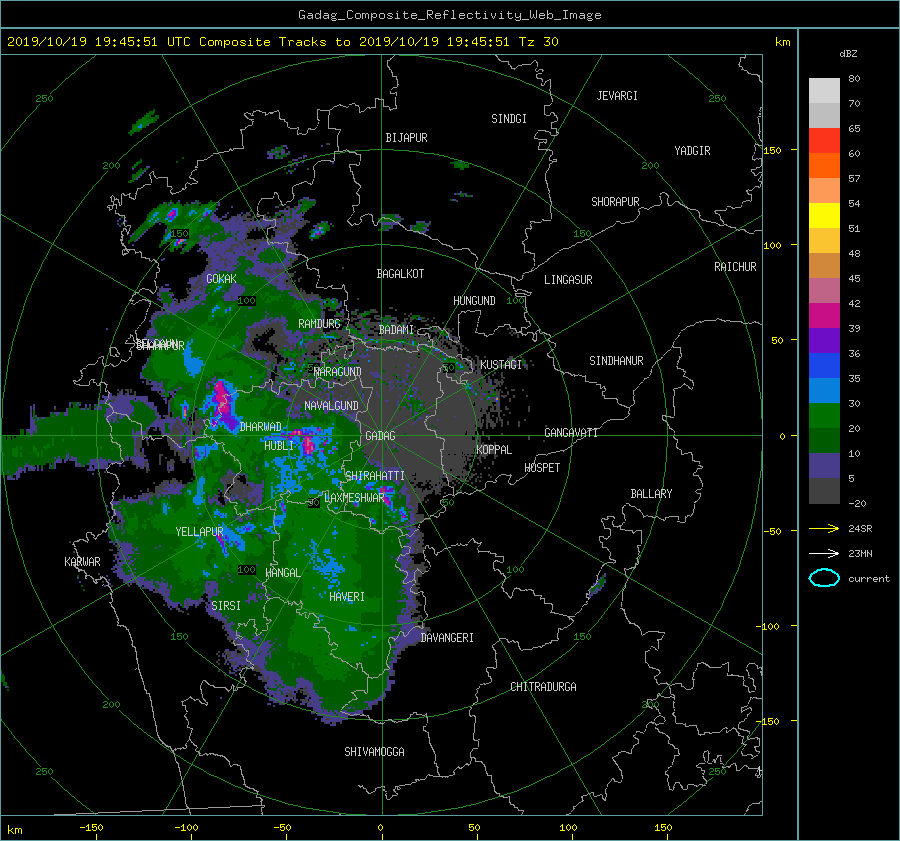Click the SHIRAHATTI city label
Image resolution: width=900 pixels, height=841 pixels.
(x=375, y=476)
